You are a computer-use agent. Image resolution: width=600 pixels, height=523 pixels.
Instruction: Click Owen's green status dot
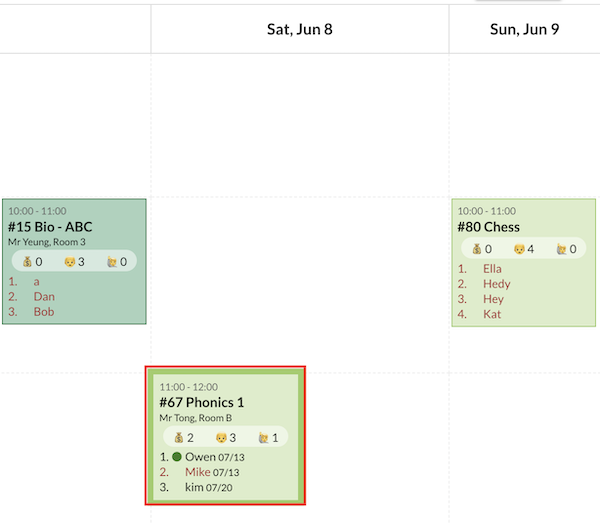(177, 456)
